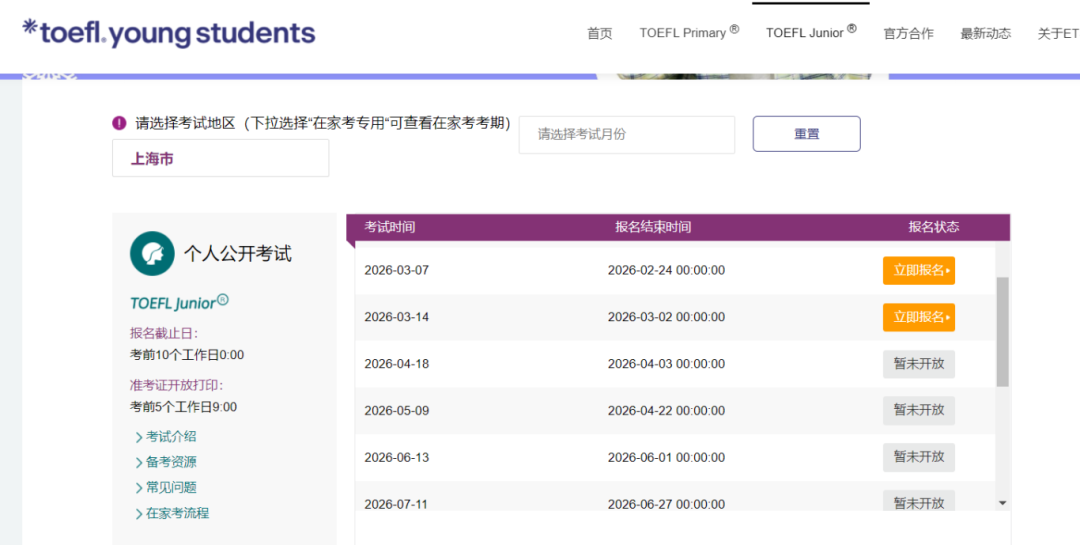Viewport: 1080px width, 545px height.
Task: Click the 个人公开考试 heading text
Action: pyautogui.click(x=238, y=254)
